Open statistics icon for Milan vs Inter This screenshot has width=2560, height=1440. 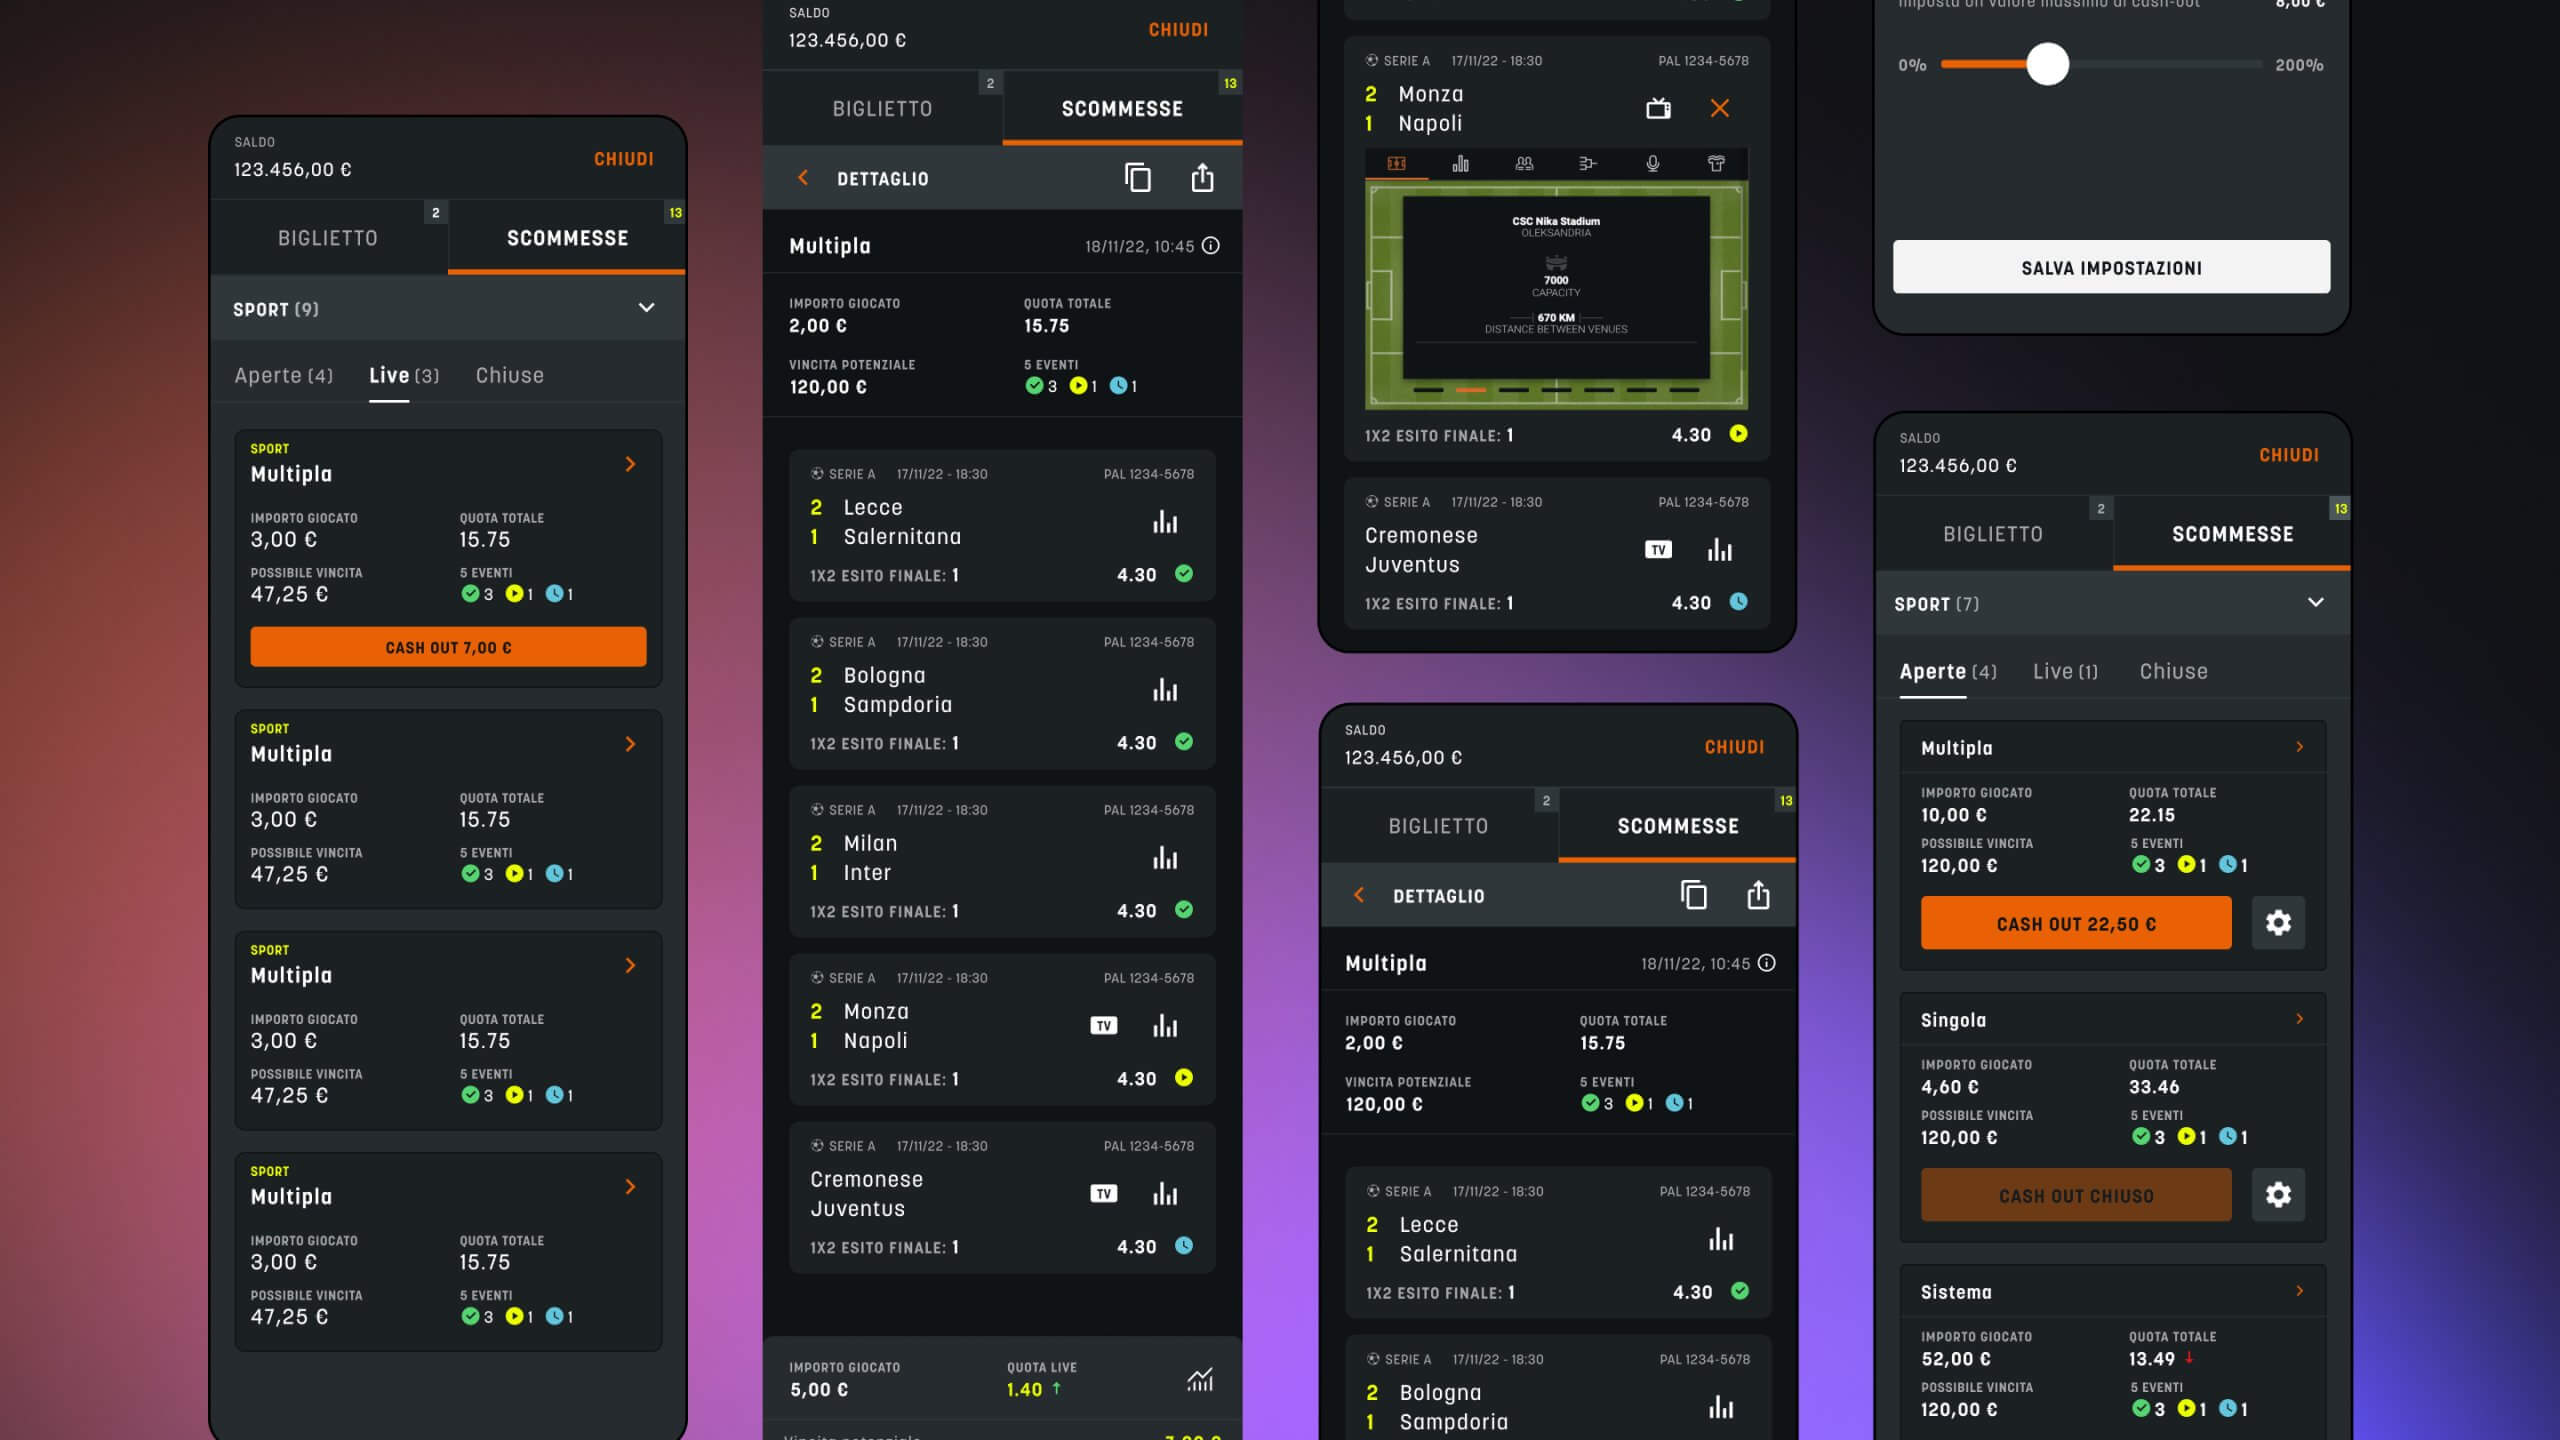point(1165,858)
